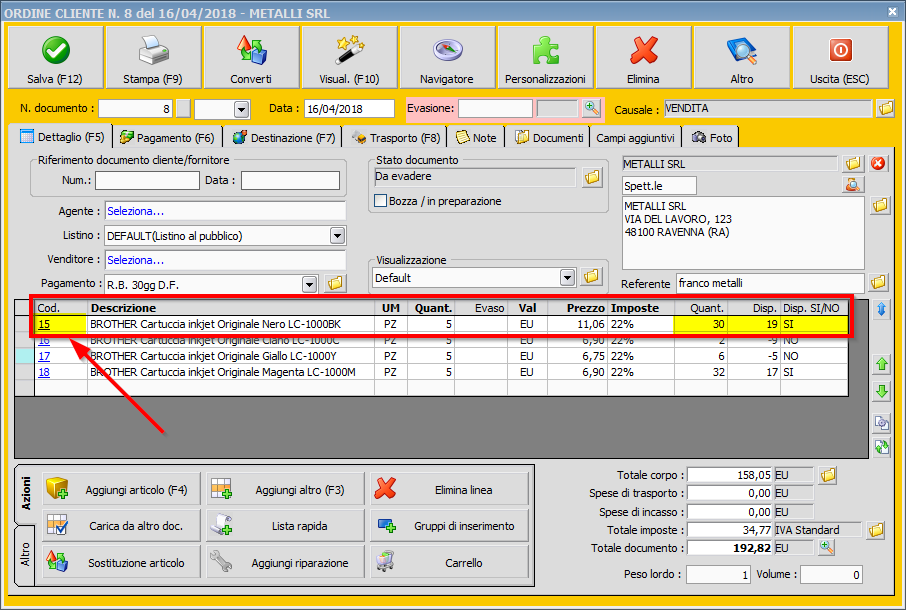Image resolution: width=906 pixels, height=610 pixels.
Task: Open the Foto tab
Action: (712, 137)
